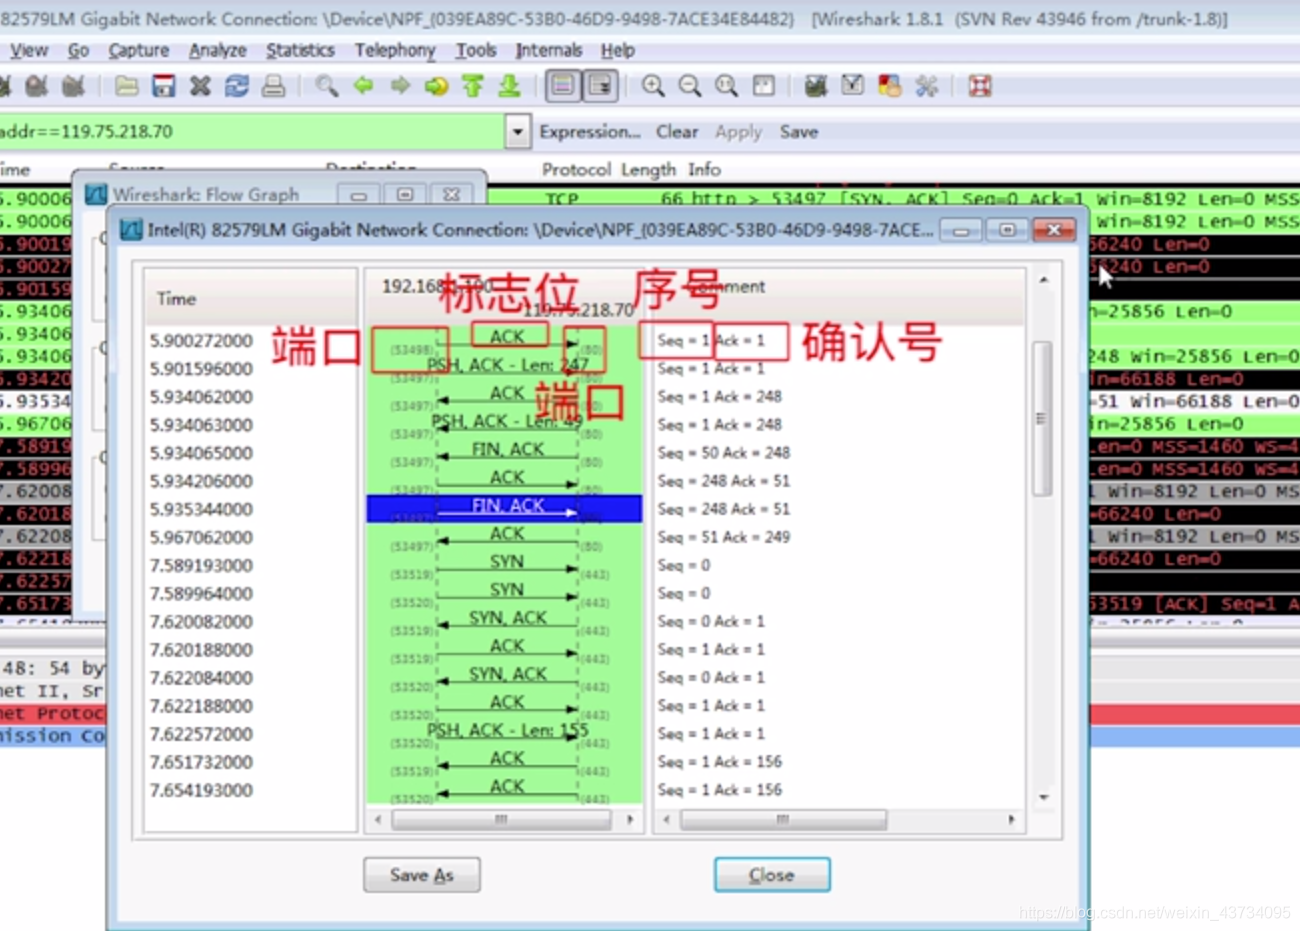Click comment Seq = 50 Ack = 248
The width and height of the screenshot is (1300, 931).
(x=723, y=453)
